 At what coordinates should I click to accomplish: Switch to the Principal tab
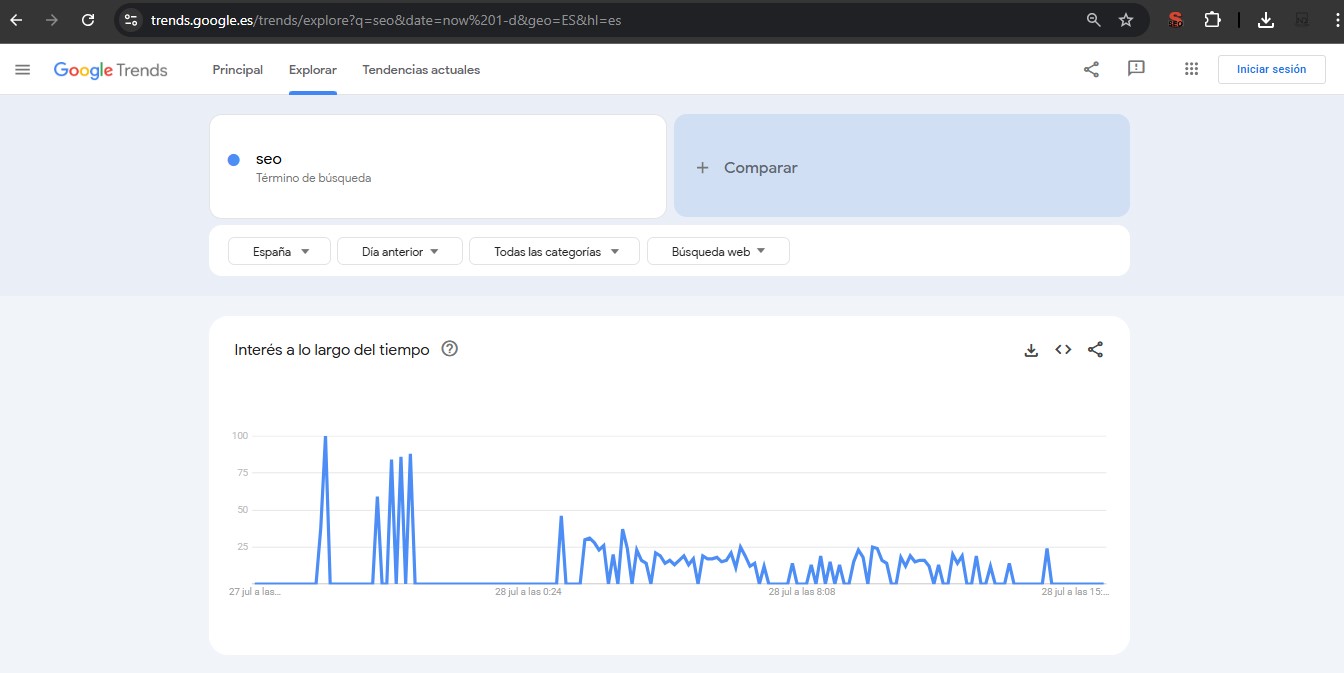coord(237,70)
